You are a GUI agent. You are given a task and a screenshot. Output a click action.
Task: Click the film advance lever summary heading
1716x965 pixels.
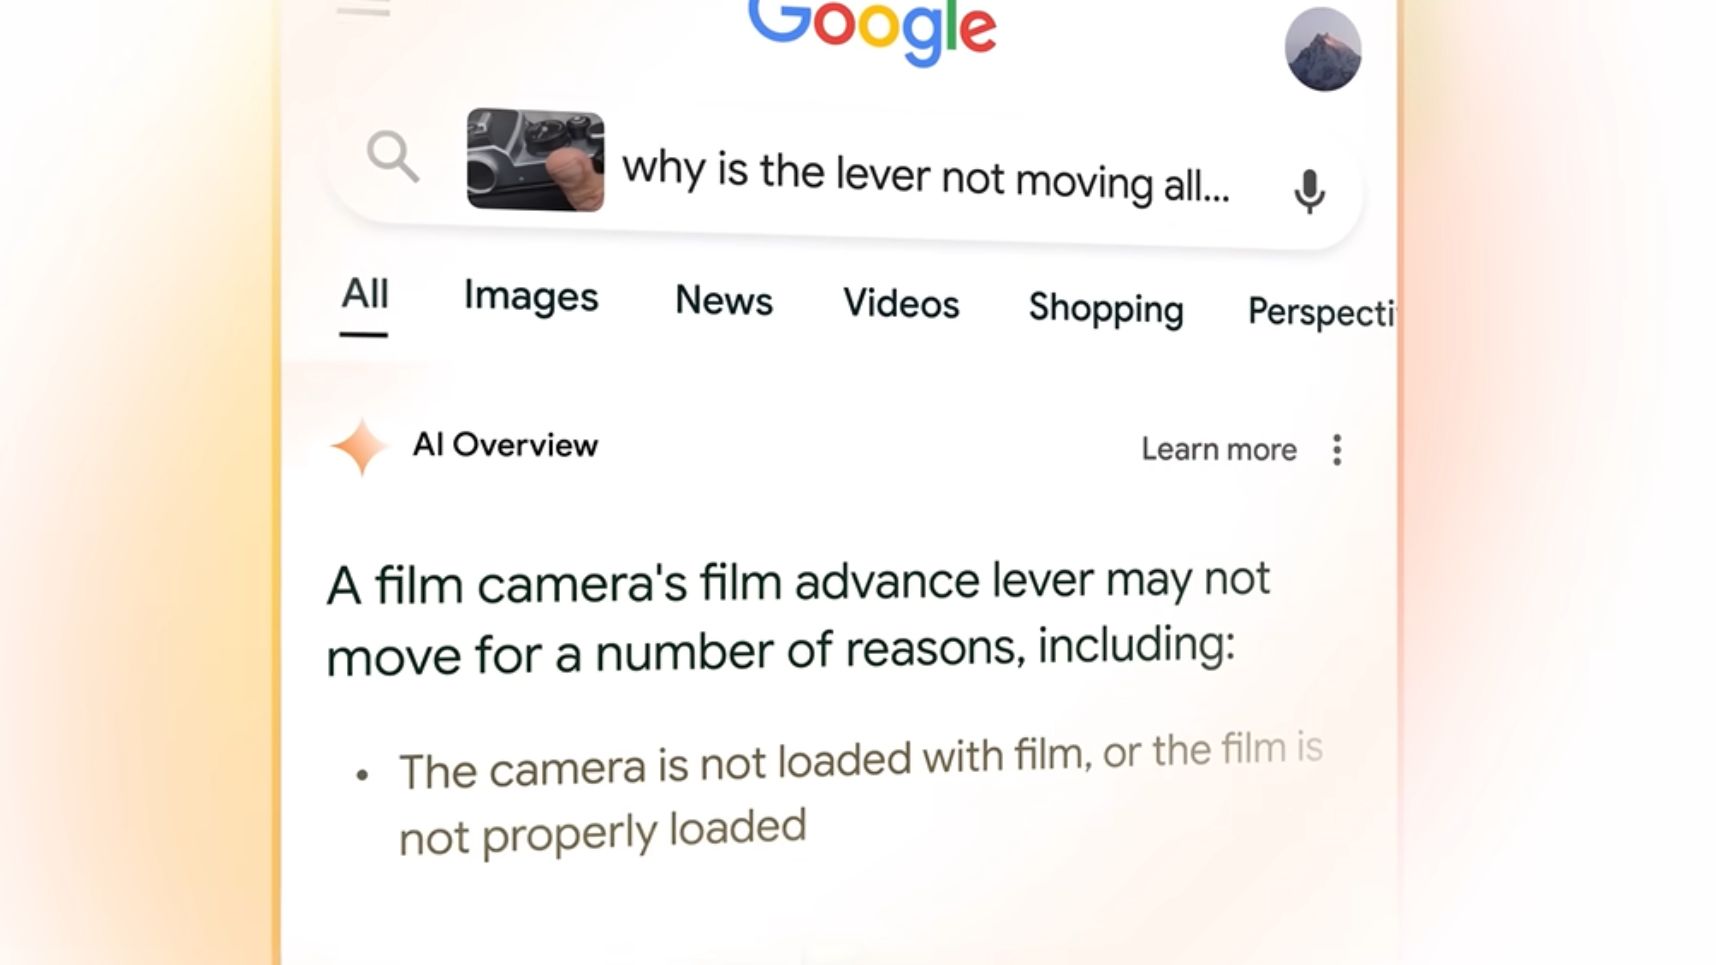(798, 618)
